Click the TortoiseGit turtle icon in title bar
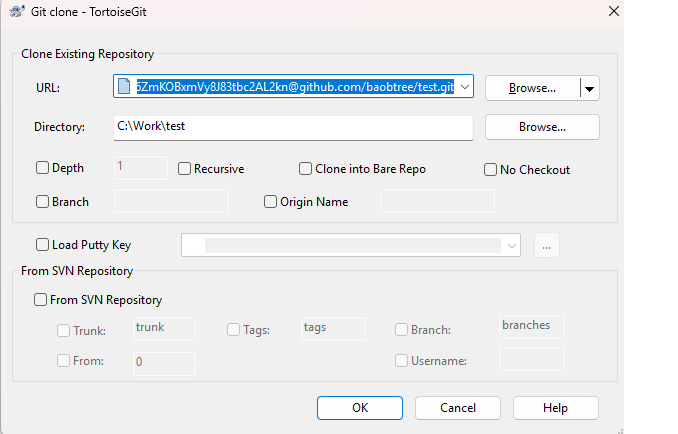 click(x=16, y=11)
